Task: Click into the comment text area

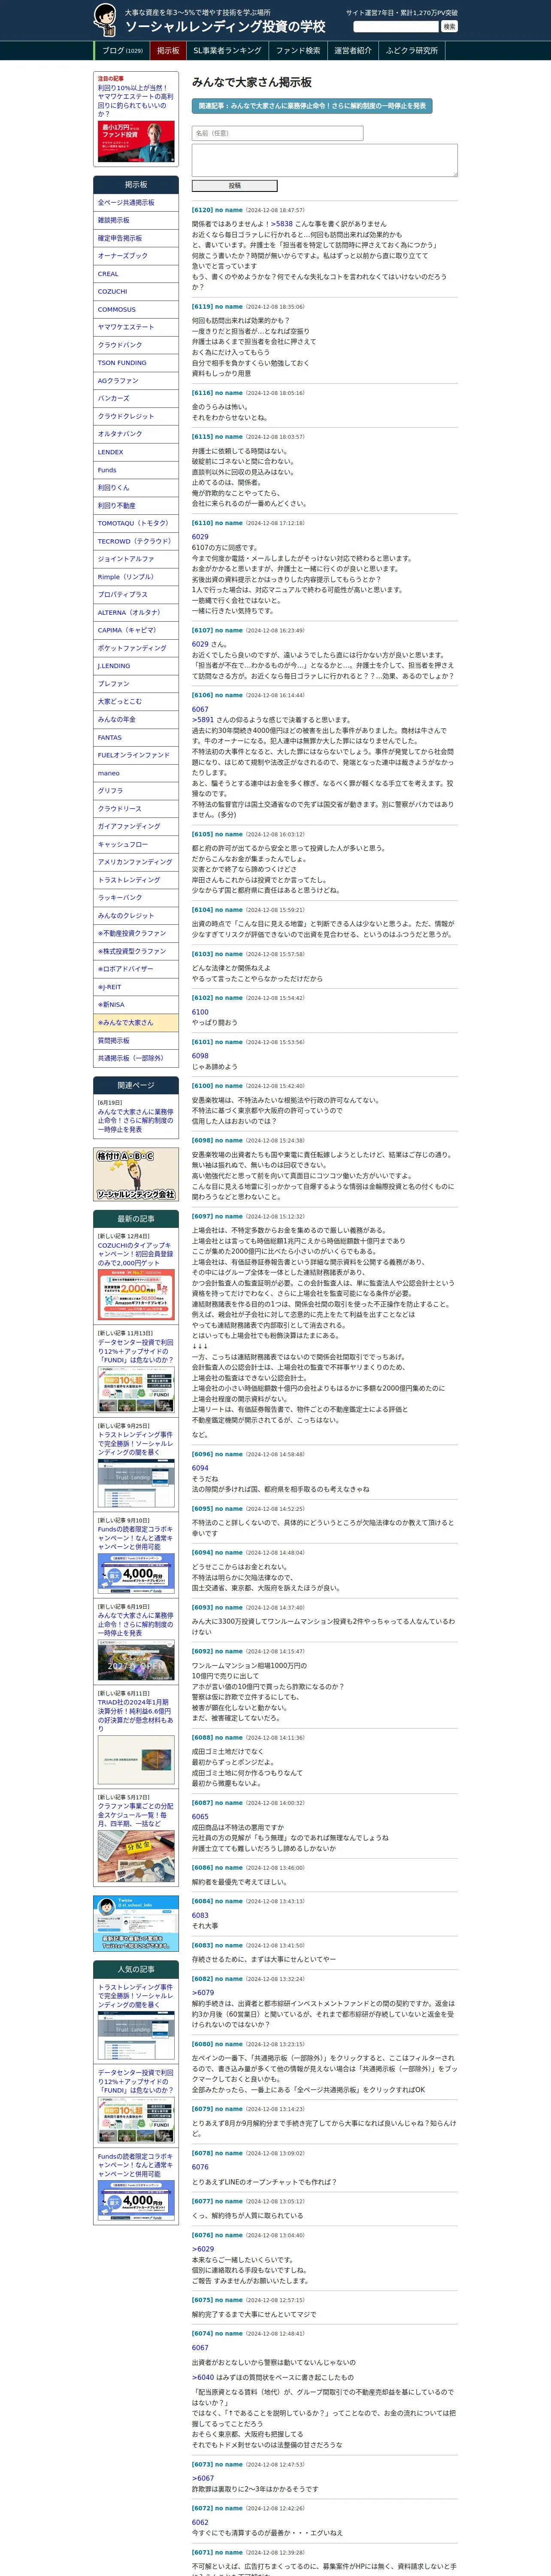Action: 324,160
